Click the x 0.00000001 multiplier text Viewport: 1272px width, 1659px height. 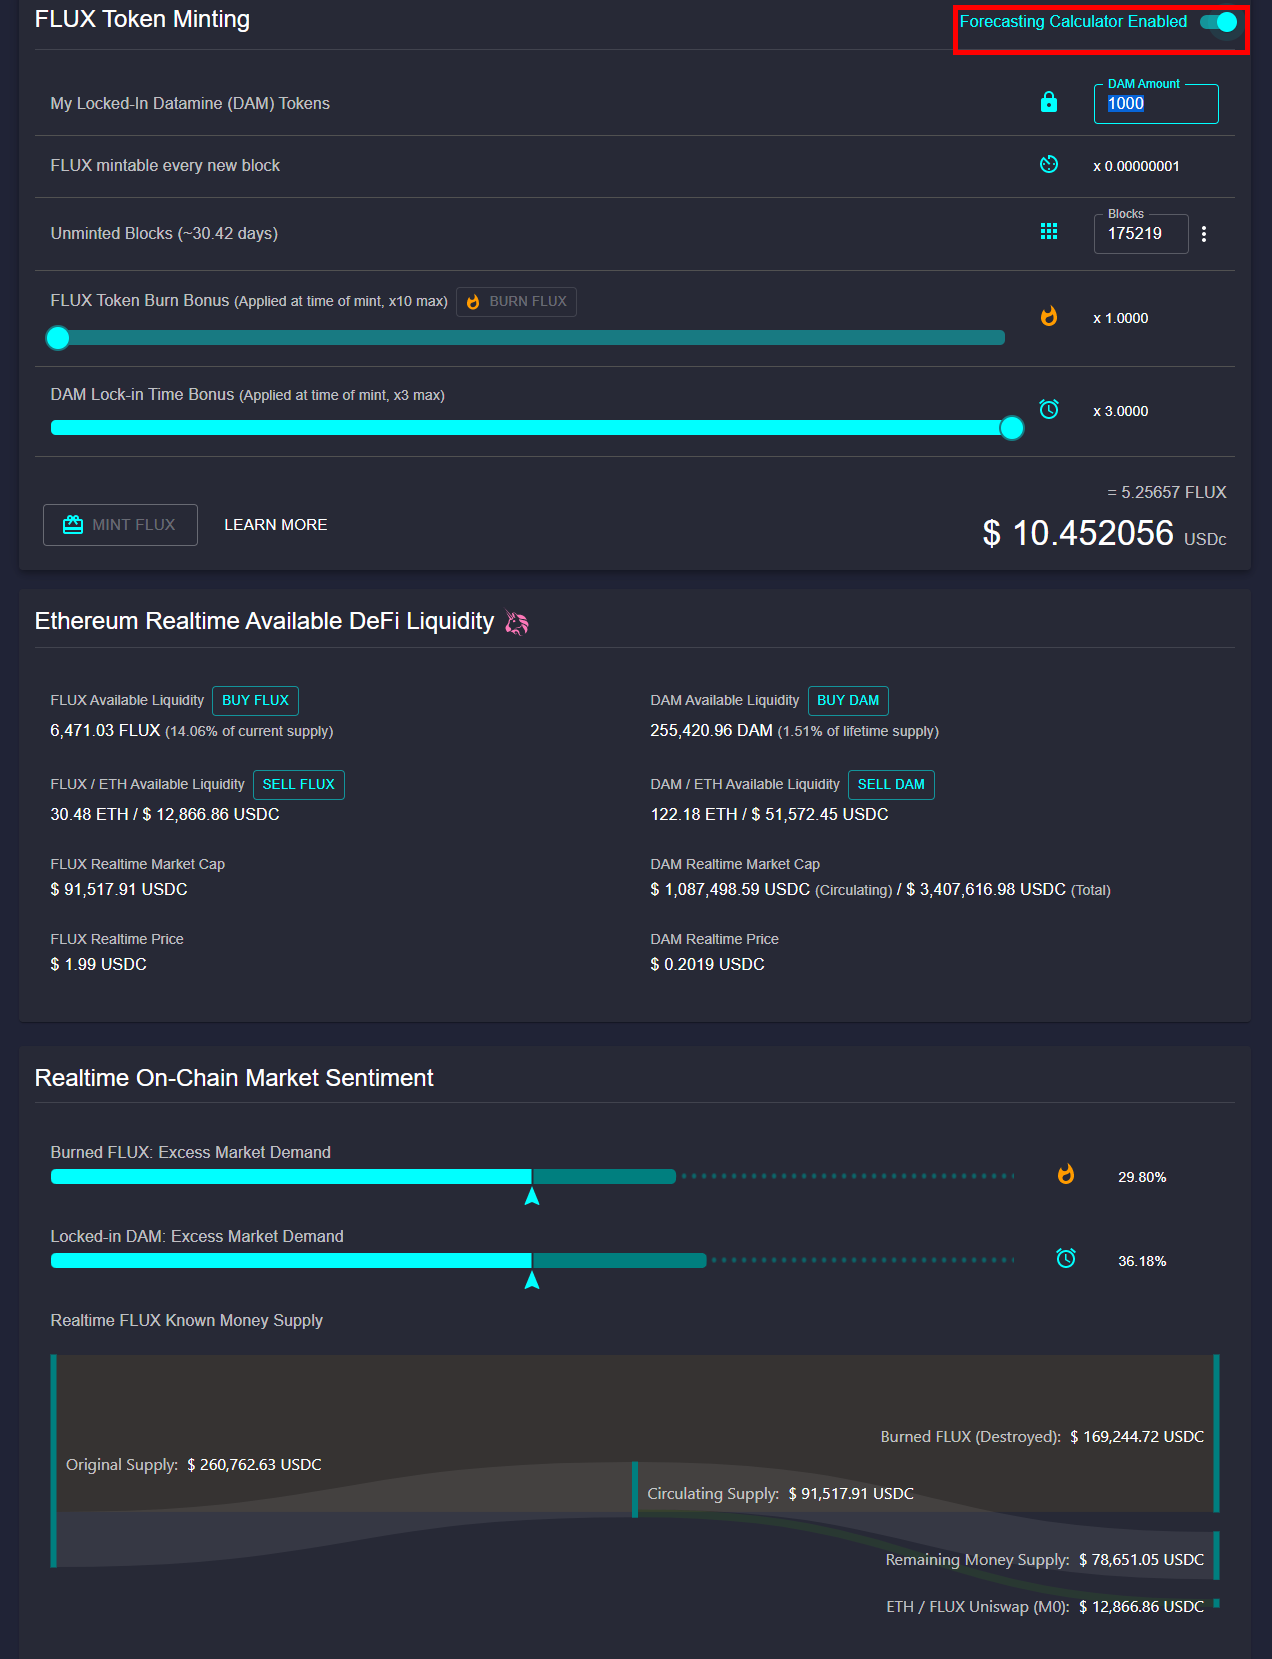1136,166
